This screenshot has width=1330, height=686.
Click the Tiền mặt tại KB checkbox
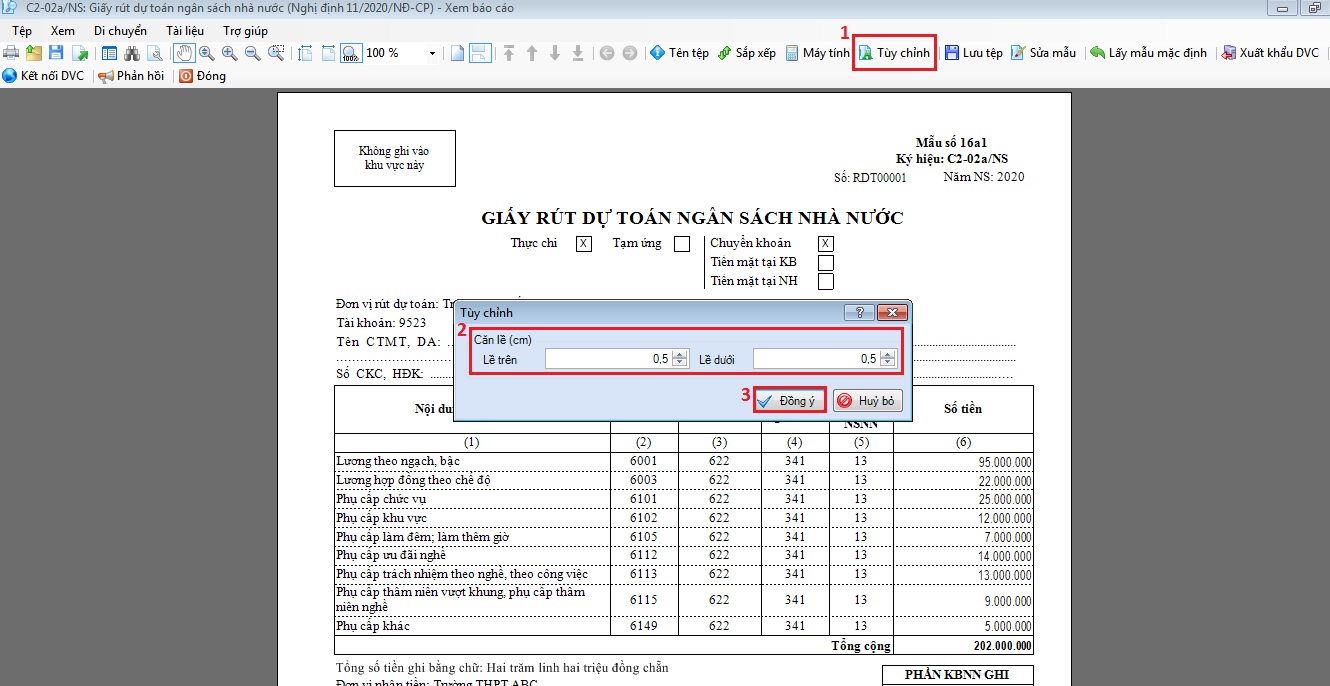826,262
